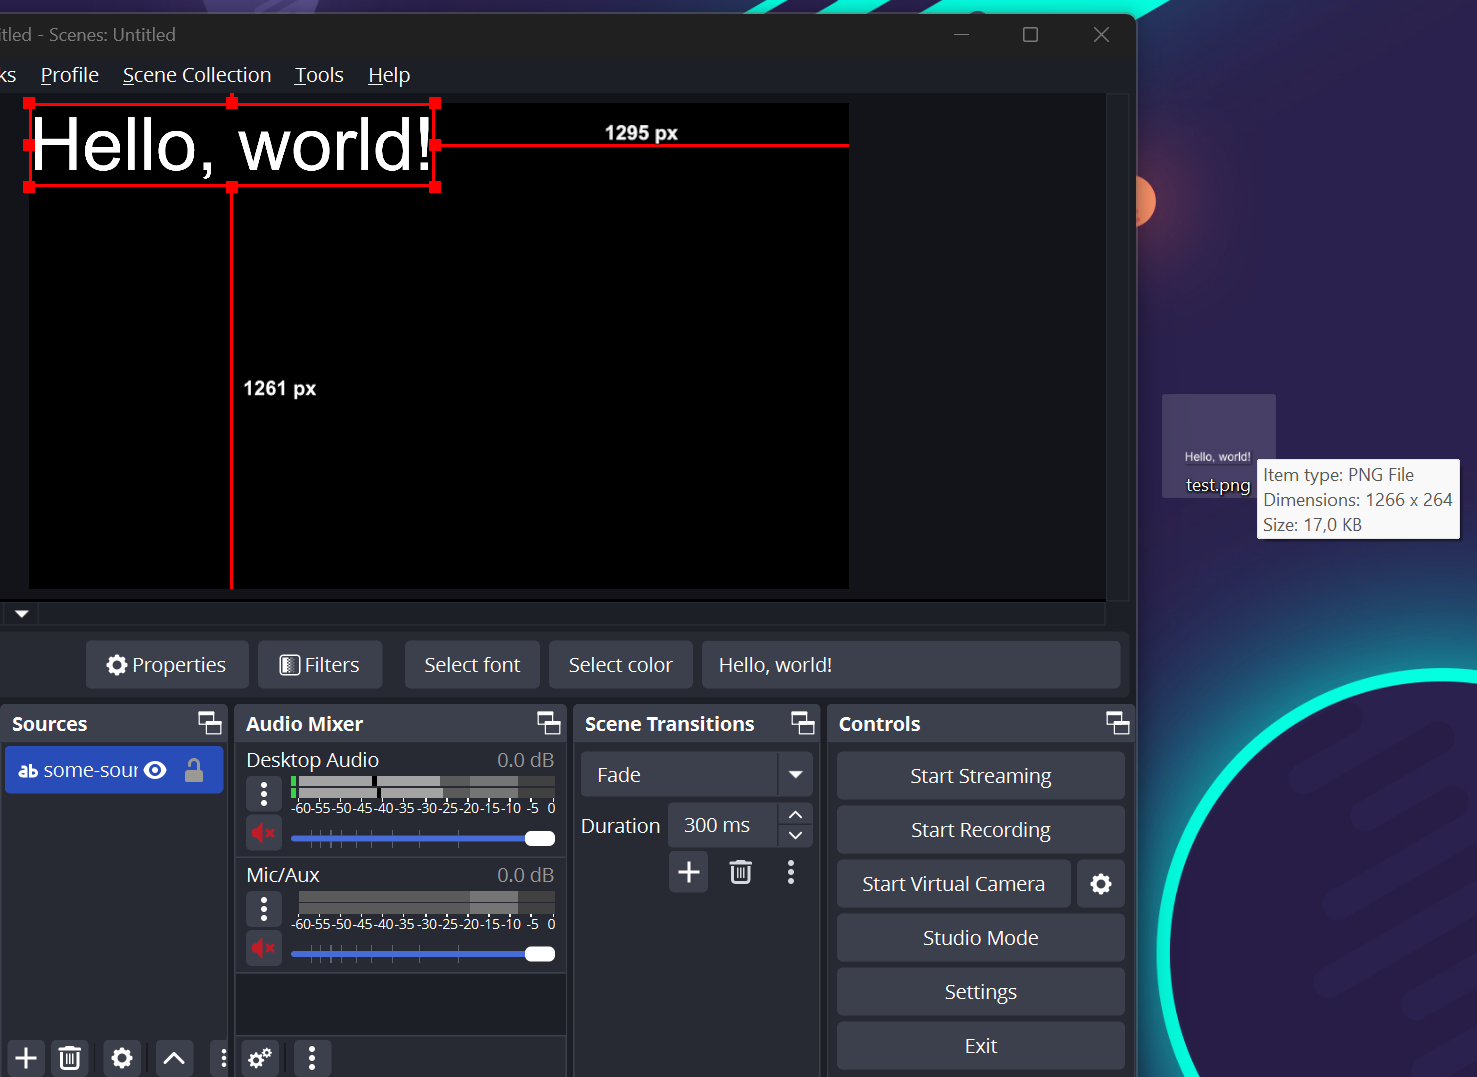The height and width of the screenshot is (1077, 1477).
Task: Add a new source with plus icon
Action: pyautogui.click(x=26, y=1058)
